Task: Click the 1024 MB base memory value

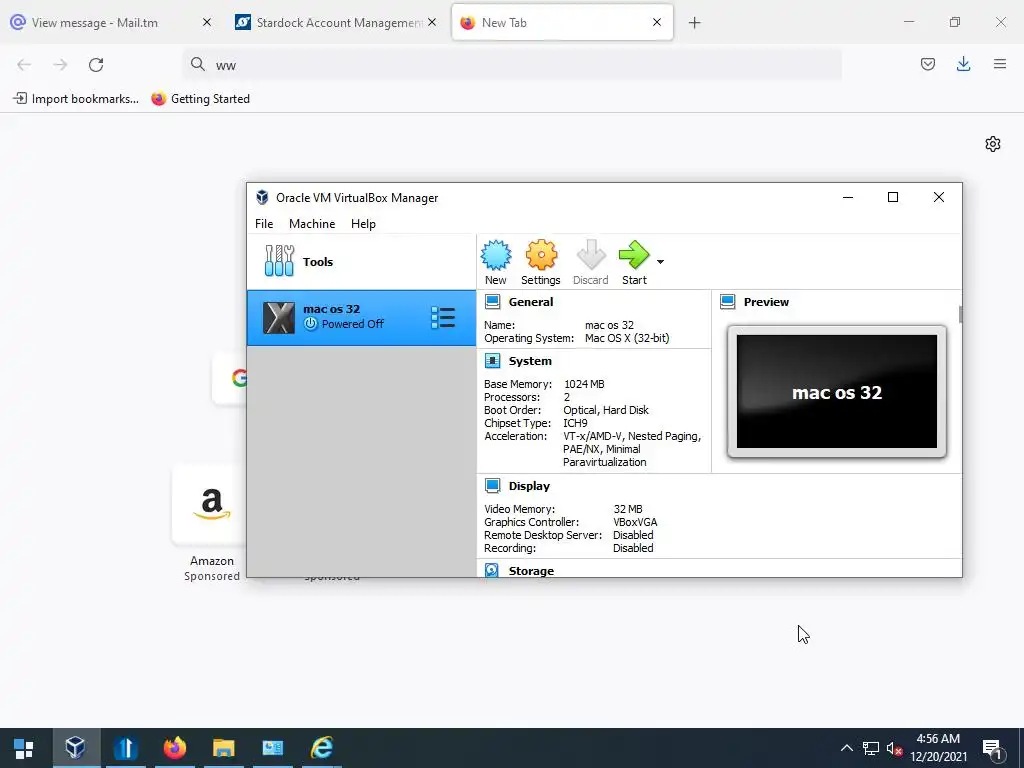Action: (x=584, y=384)
